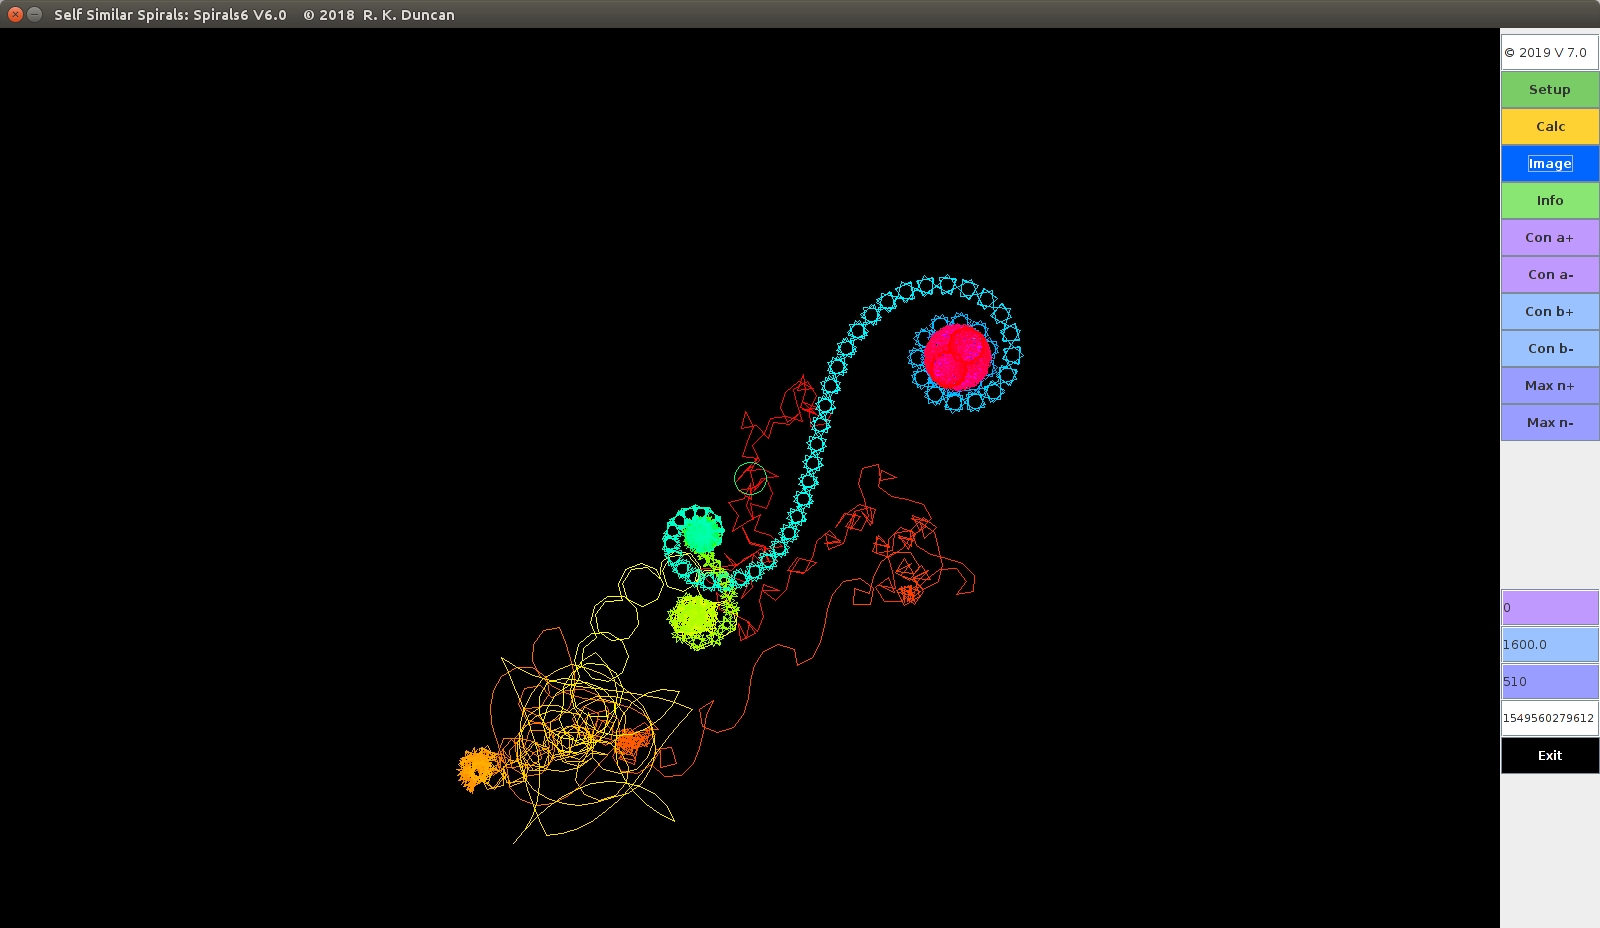
Task: Lower max iterations with Max n-
Action: tap(1549, 422)
